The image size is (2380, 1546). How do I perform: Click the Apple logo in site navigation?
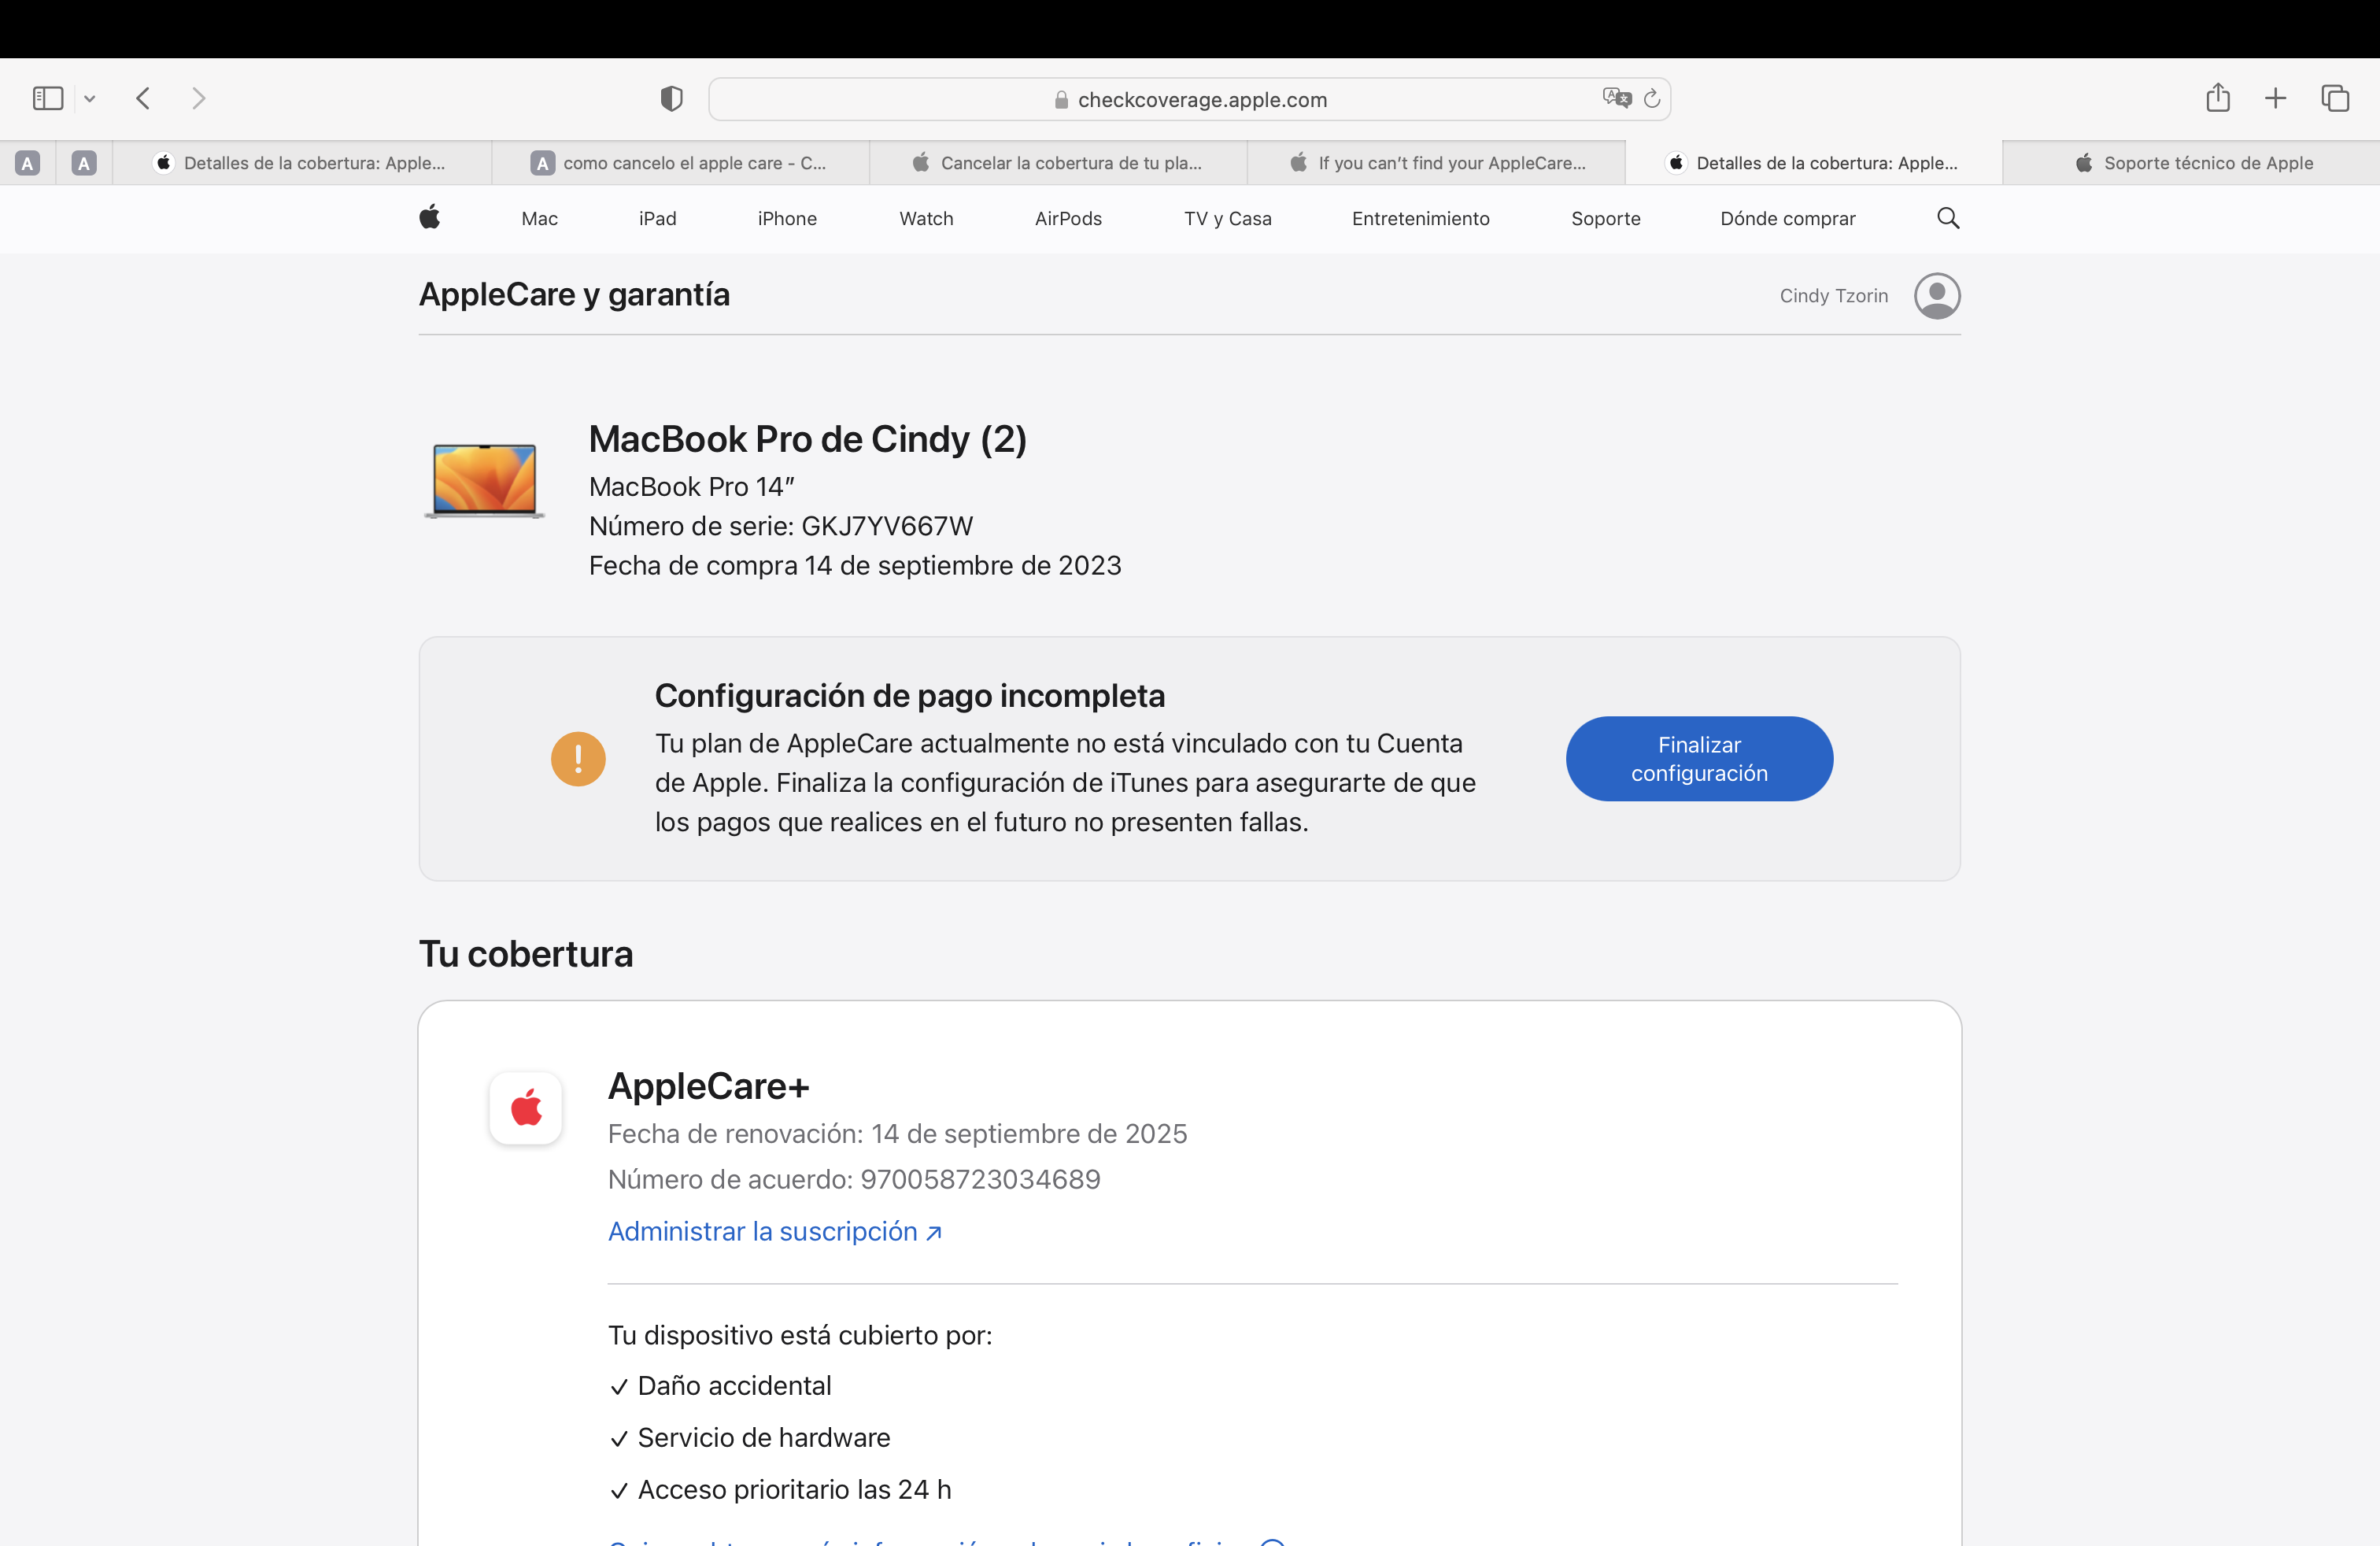[430, 218]
